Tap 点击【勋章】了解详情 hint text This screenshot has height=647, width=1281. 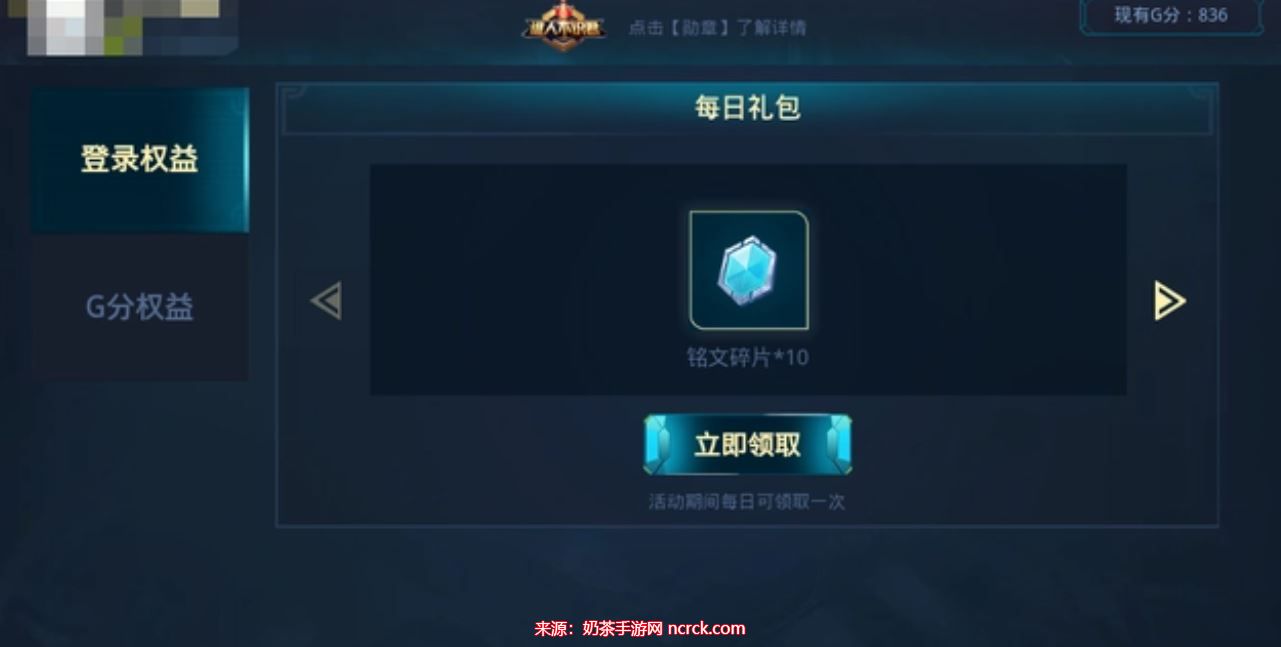[717, 28]
